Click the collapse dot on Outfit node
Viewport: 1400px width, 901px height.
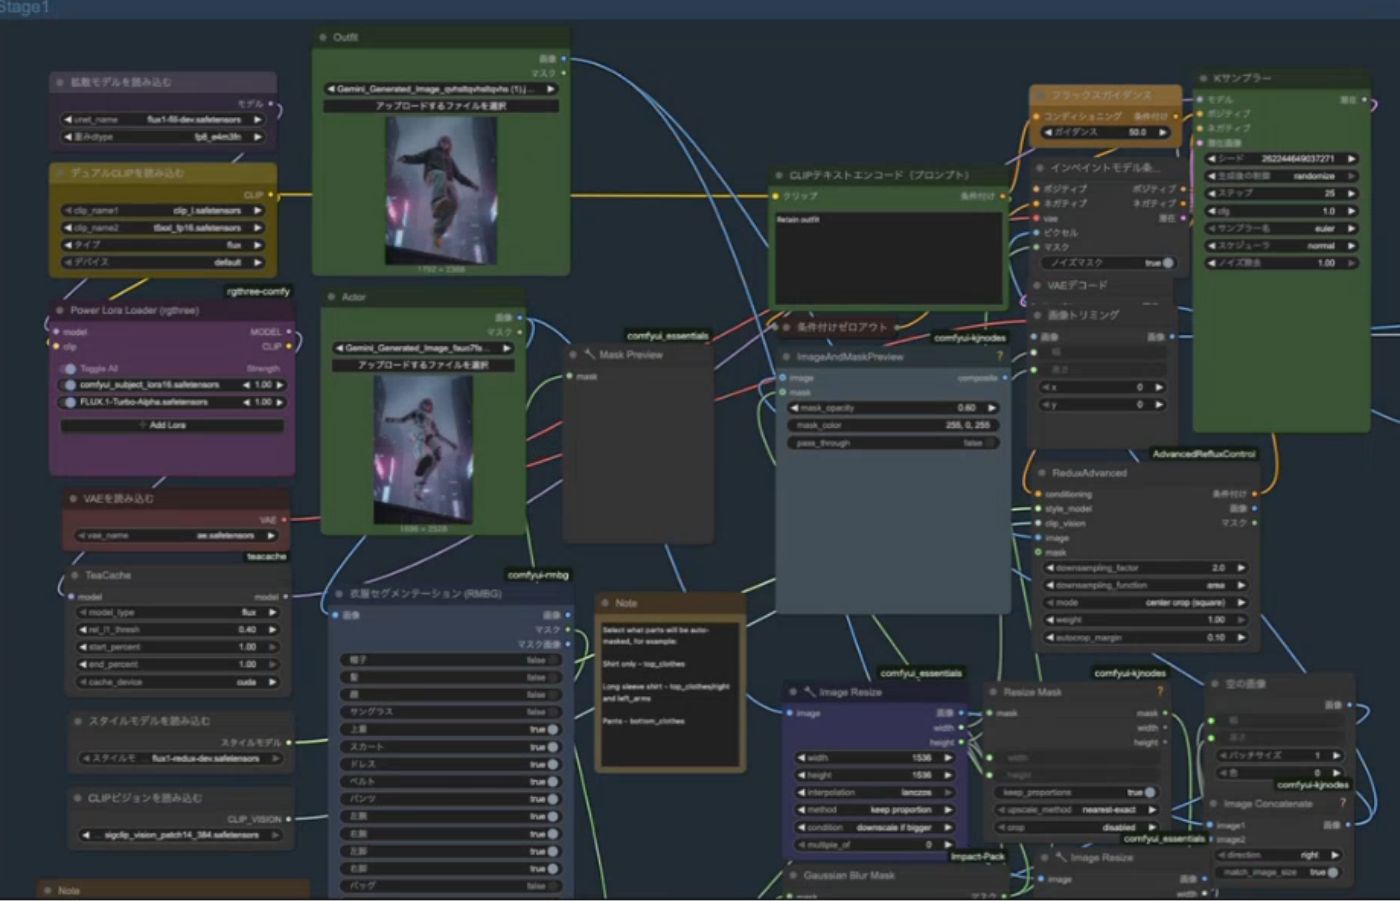323,37
